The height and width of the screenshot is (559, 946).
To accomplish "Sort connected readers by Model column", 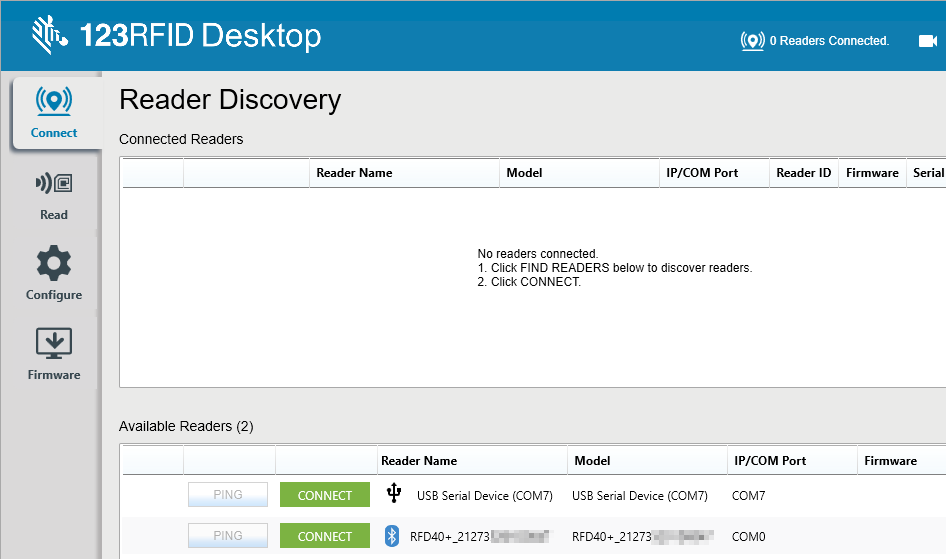I will tap(524, 173).
